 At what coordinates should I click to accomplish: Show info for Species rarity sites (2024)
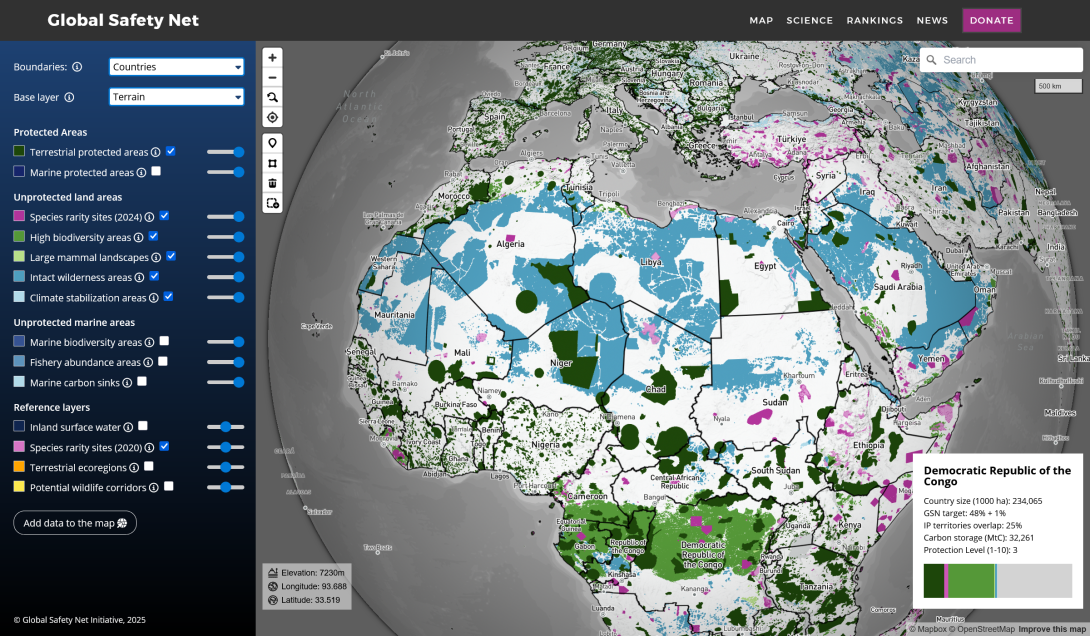pos(149,217)
